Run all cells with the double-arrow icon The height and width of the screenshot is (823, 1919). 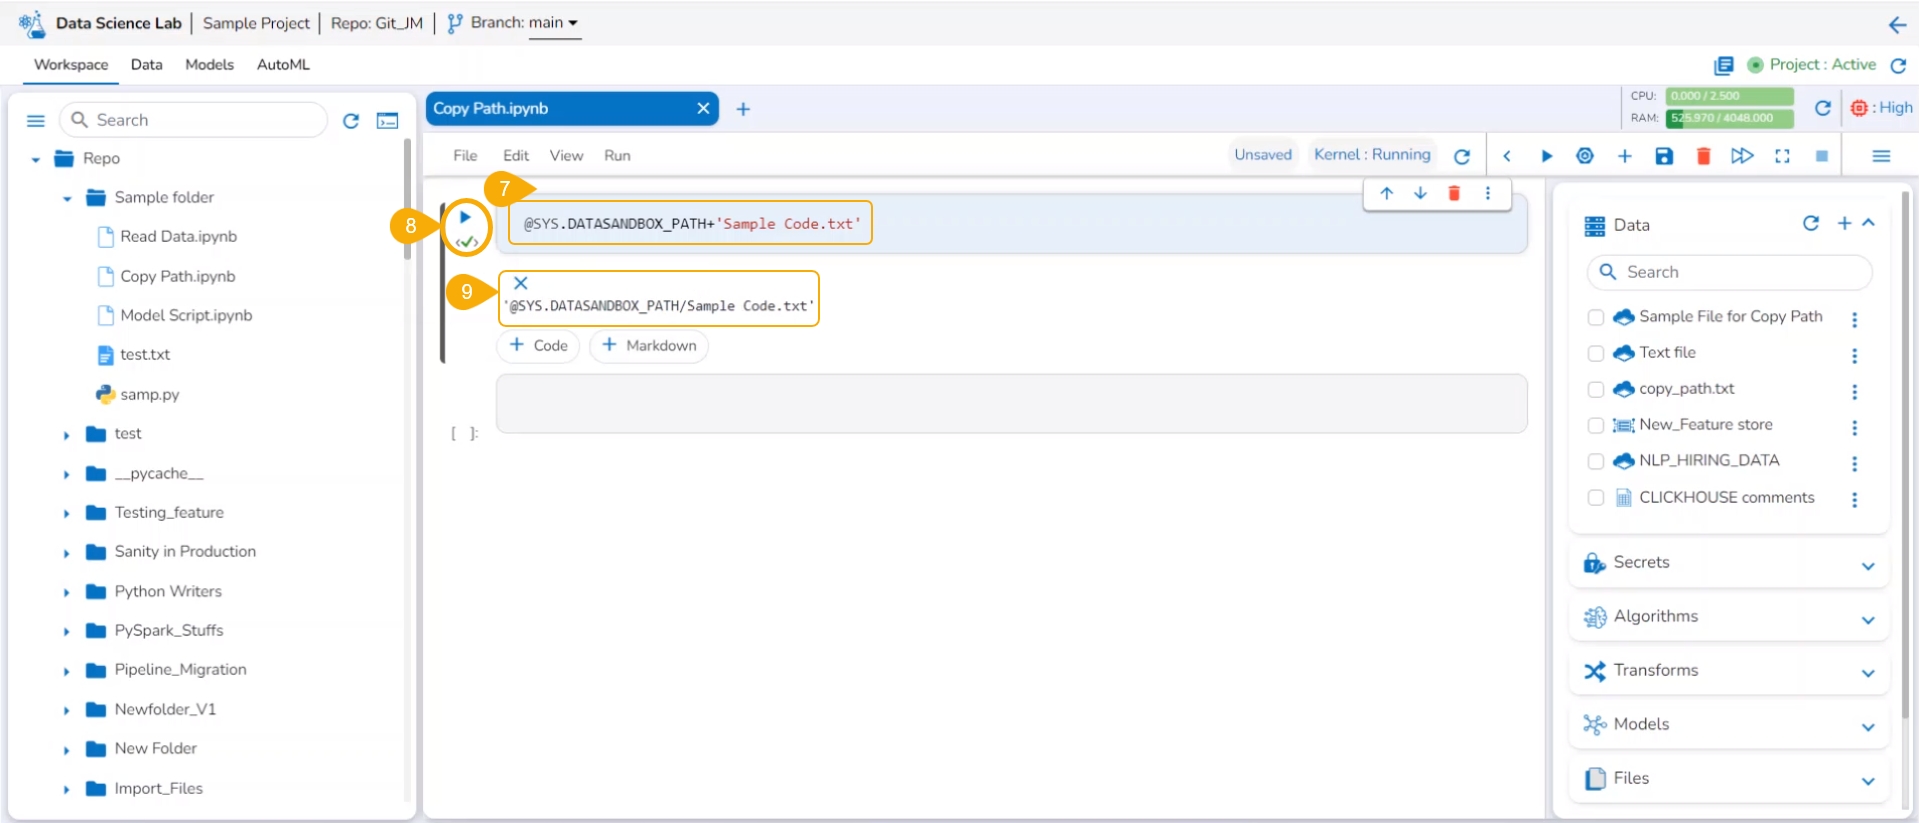[x=1742, y=156]
